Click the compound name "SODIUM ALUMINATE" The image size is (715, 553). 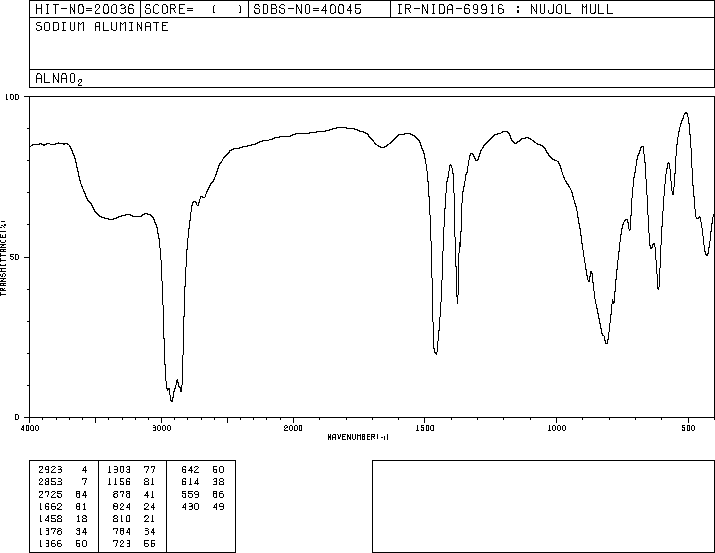pyautogui.click(x=102, y=26)
